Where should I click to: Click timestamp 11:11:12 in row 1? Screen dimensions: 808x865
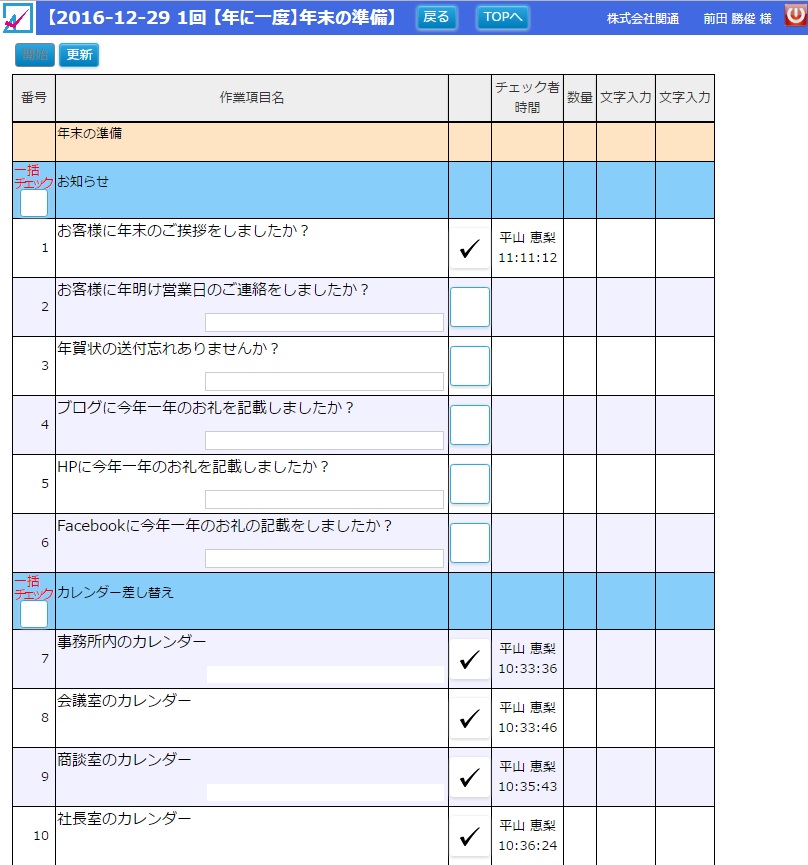528,258
